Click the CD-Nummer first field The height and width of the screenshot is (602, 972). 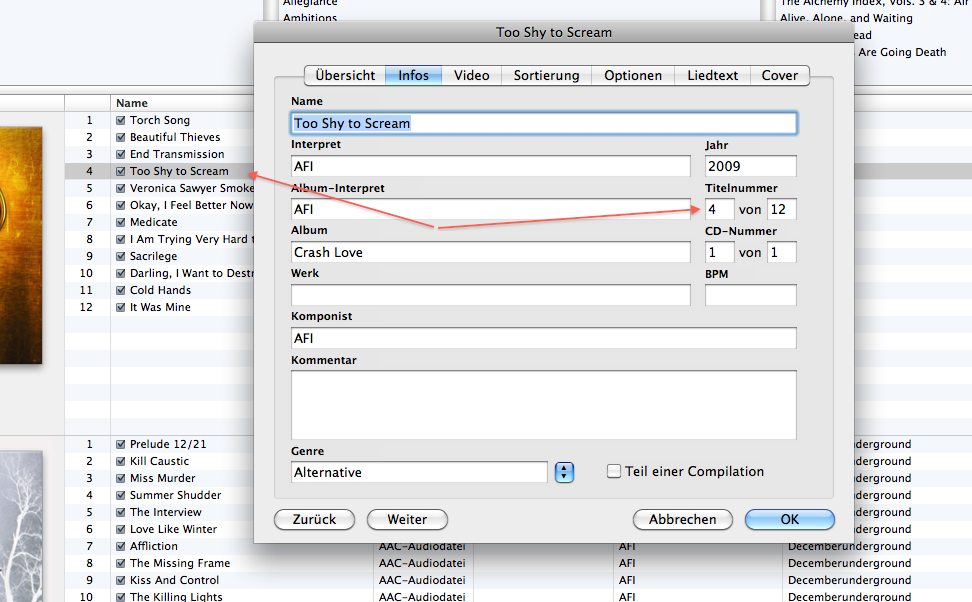pyautogui.click(x=720, y=252)
